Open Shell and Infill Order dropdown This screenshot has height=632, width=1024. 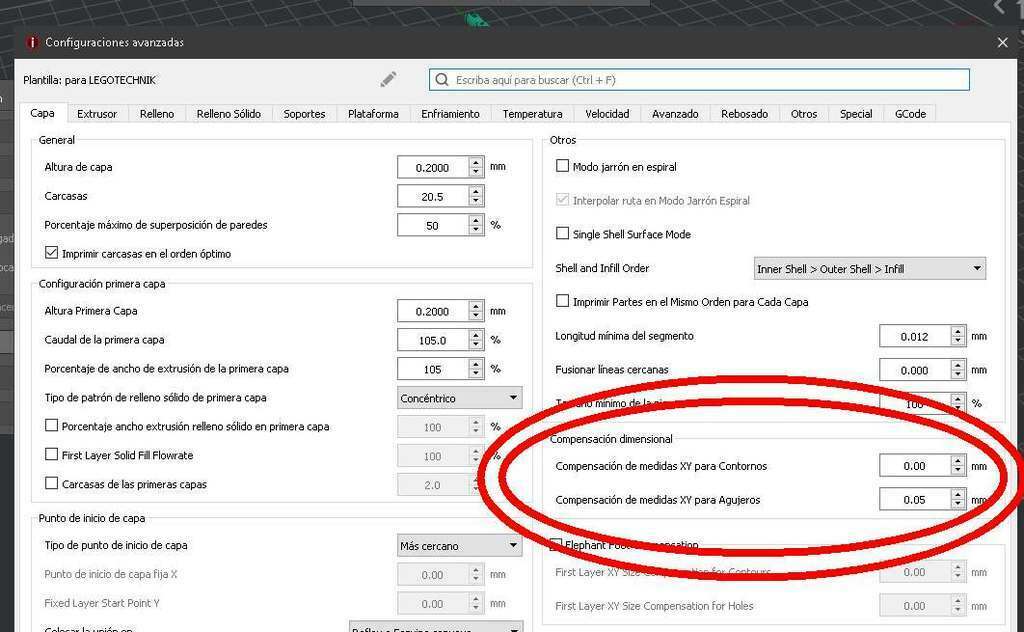pyautogui.click(x=869, y=268)
